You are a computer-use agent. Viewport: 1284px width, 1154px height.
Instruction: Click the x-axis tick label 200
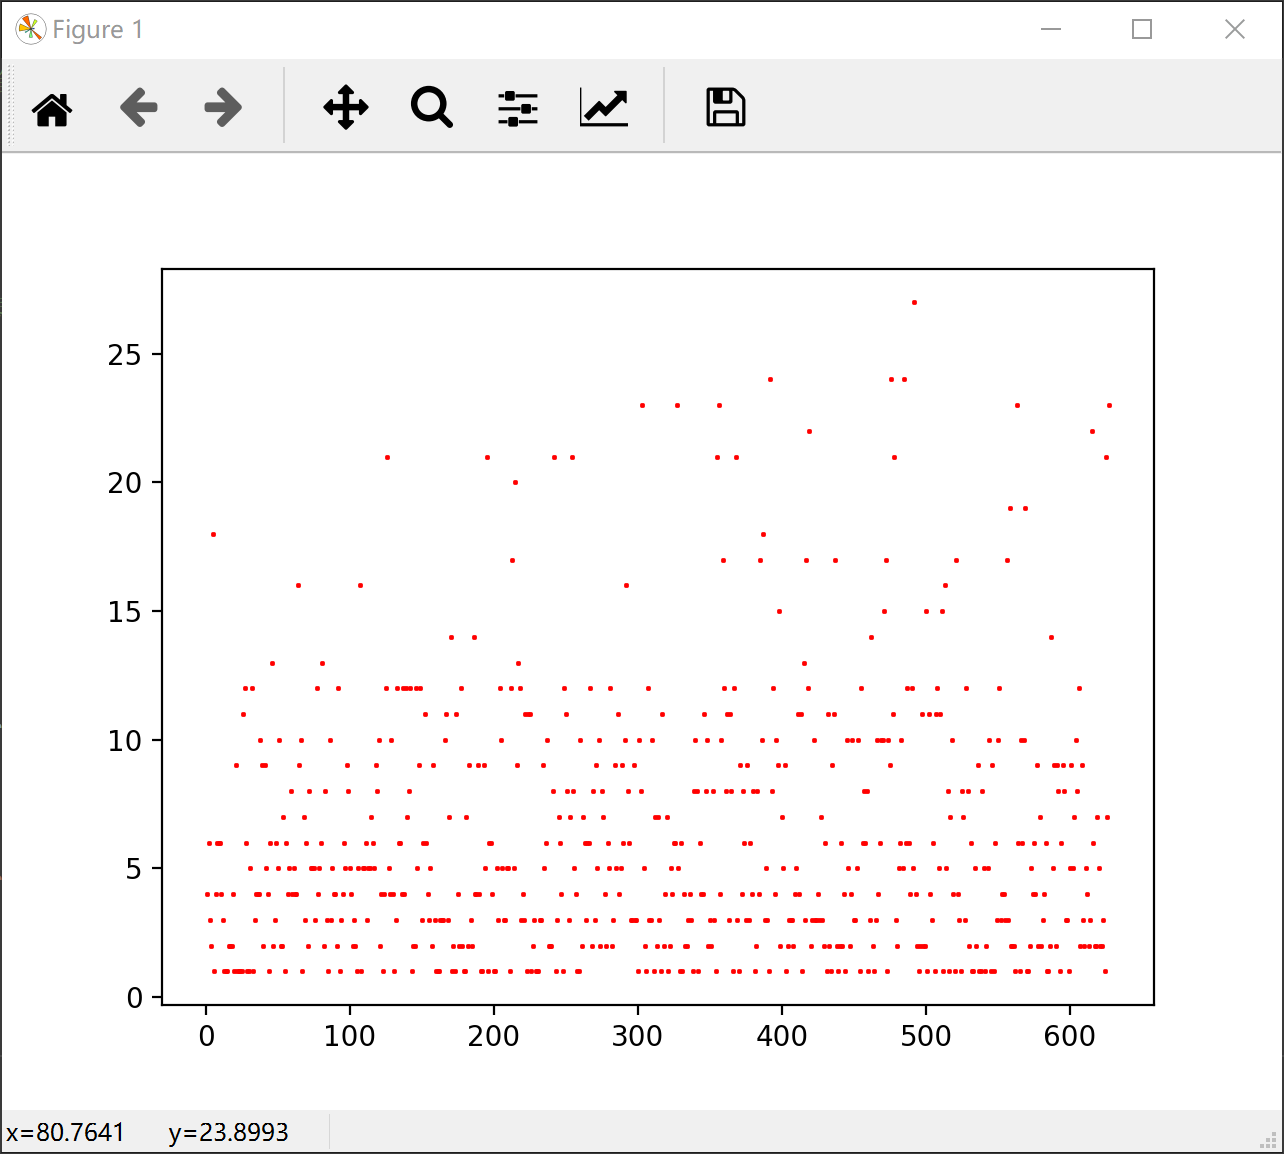pos(494,1036)
